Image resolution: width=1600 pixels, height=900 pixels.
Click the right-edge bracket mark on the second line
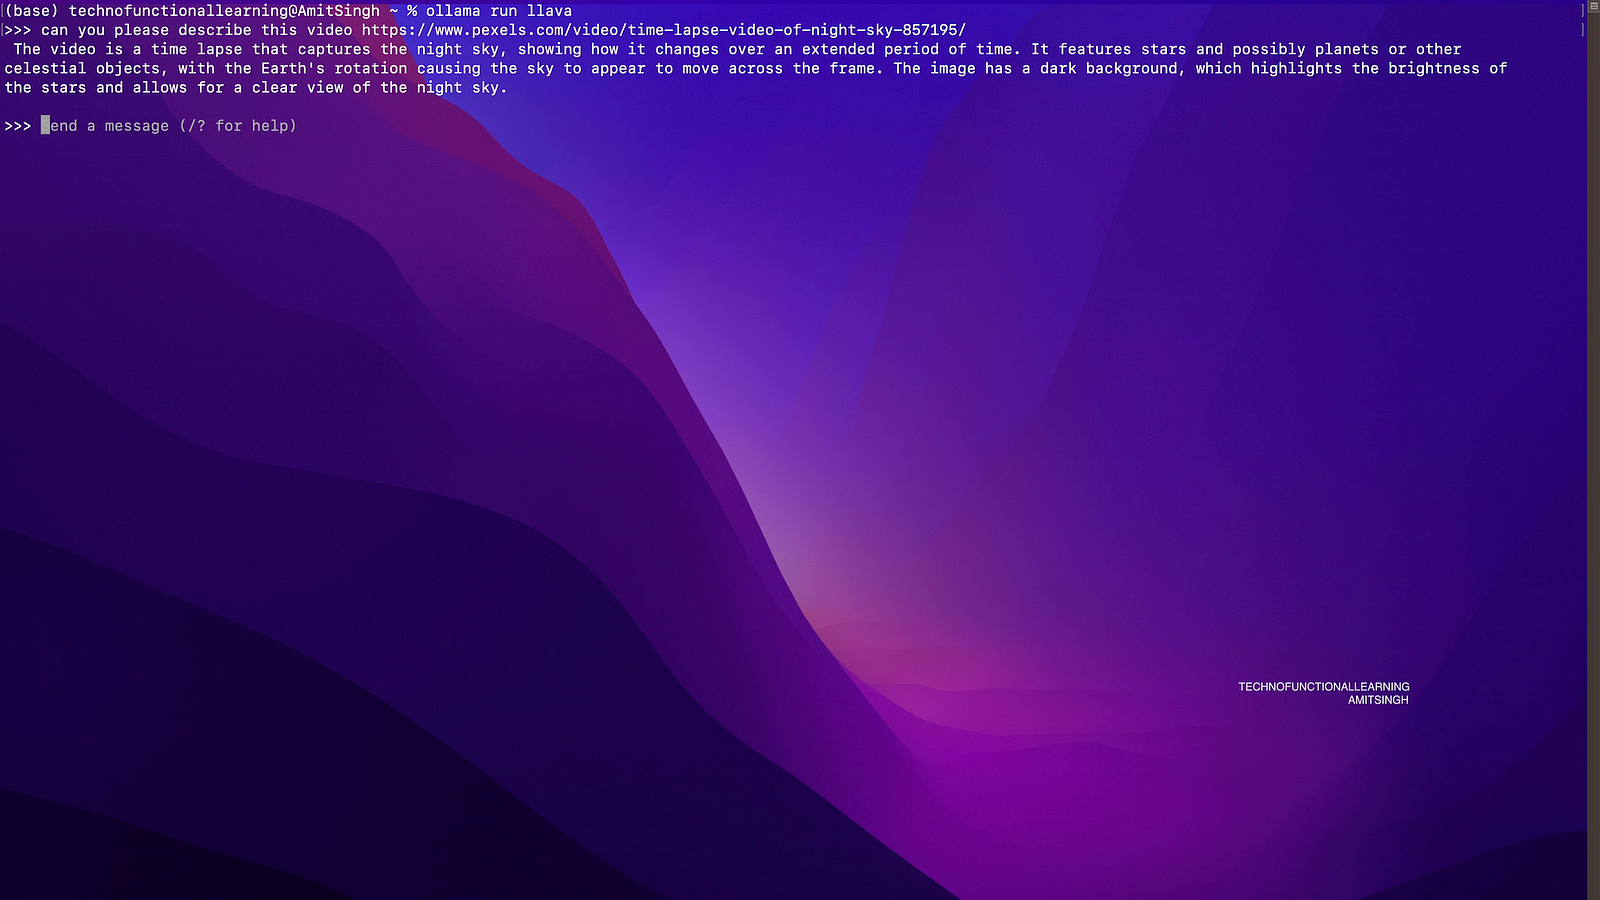pos(1582,30)
